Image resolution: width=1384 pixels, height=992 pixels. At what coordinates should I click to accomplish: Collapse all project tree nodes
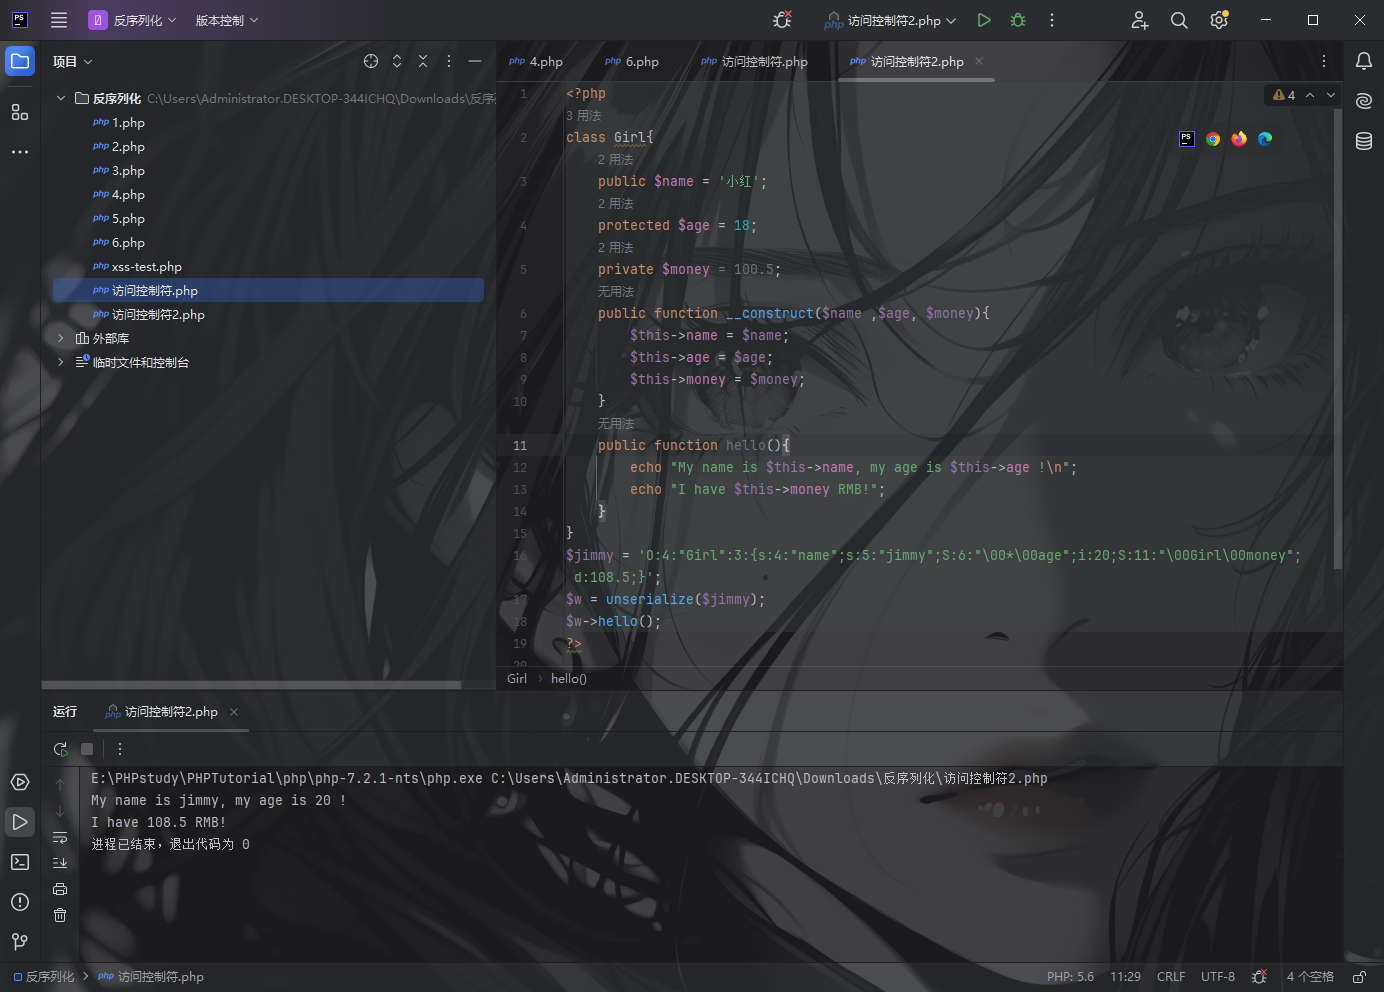423,61
